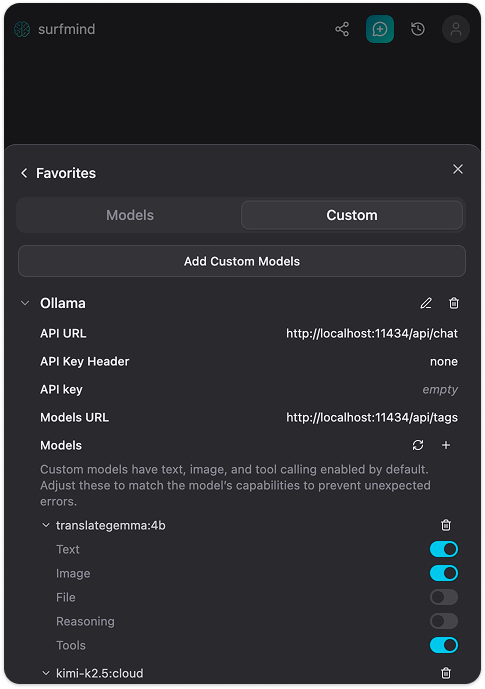Open chat history clock icon

pyautogui.click(x=418, y=29)
